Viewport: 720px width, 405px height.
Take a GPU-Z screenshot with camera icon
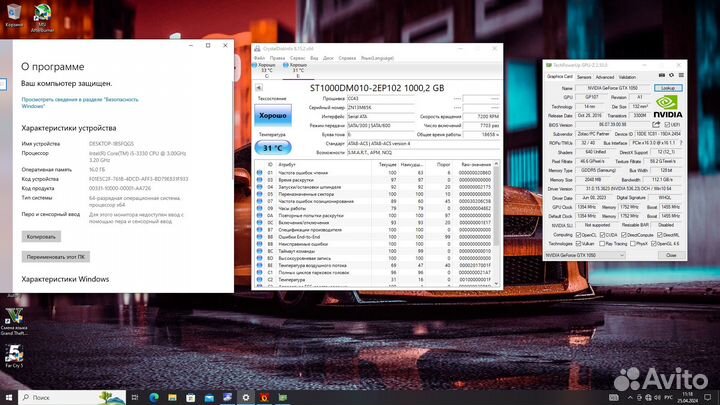[x=662, y=75]
